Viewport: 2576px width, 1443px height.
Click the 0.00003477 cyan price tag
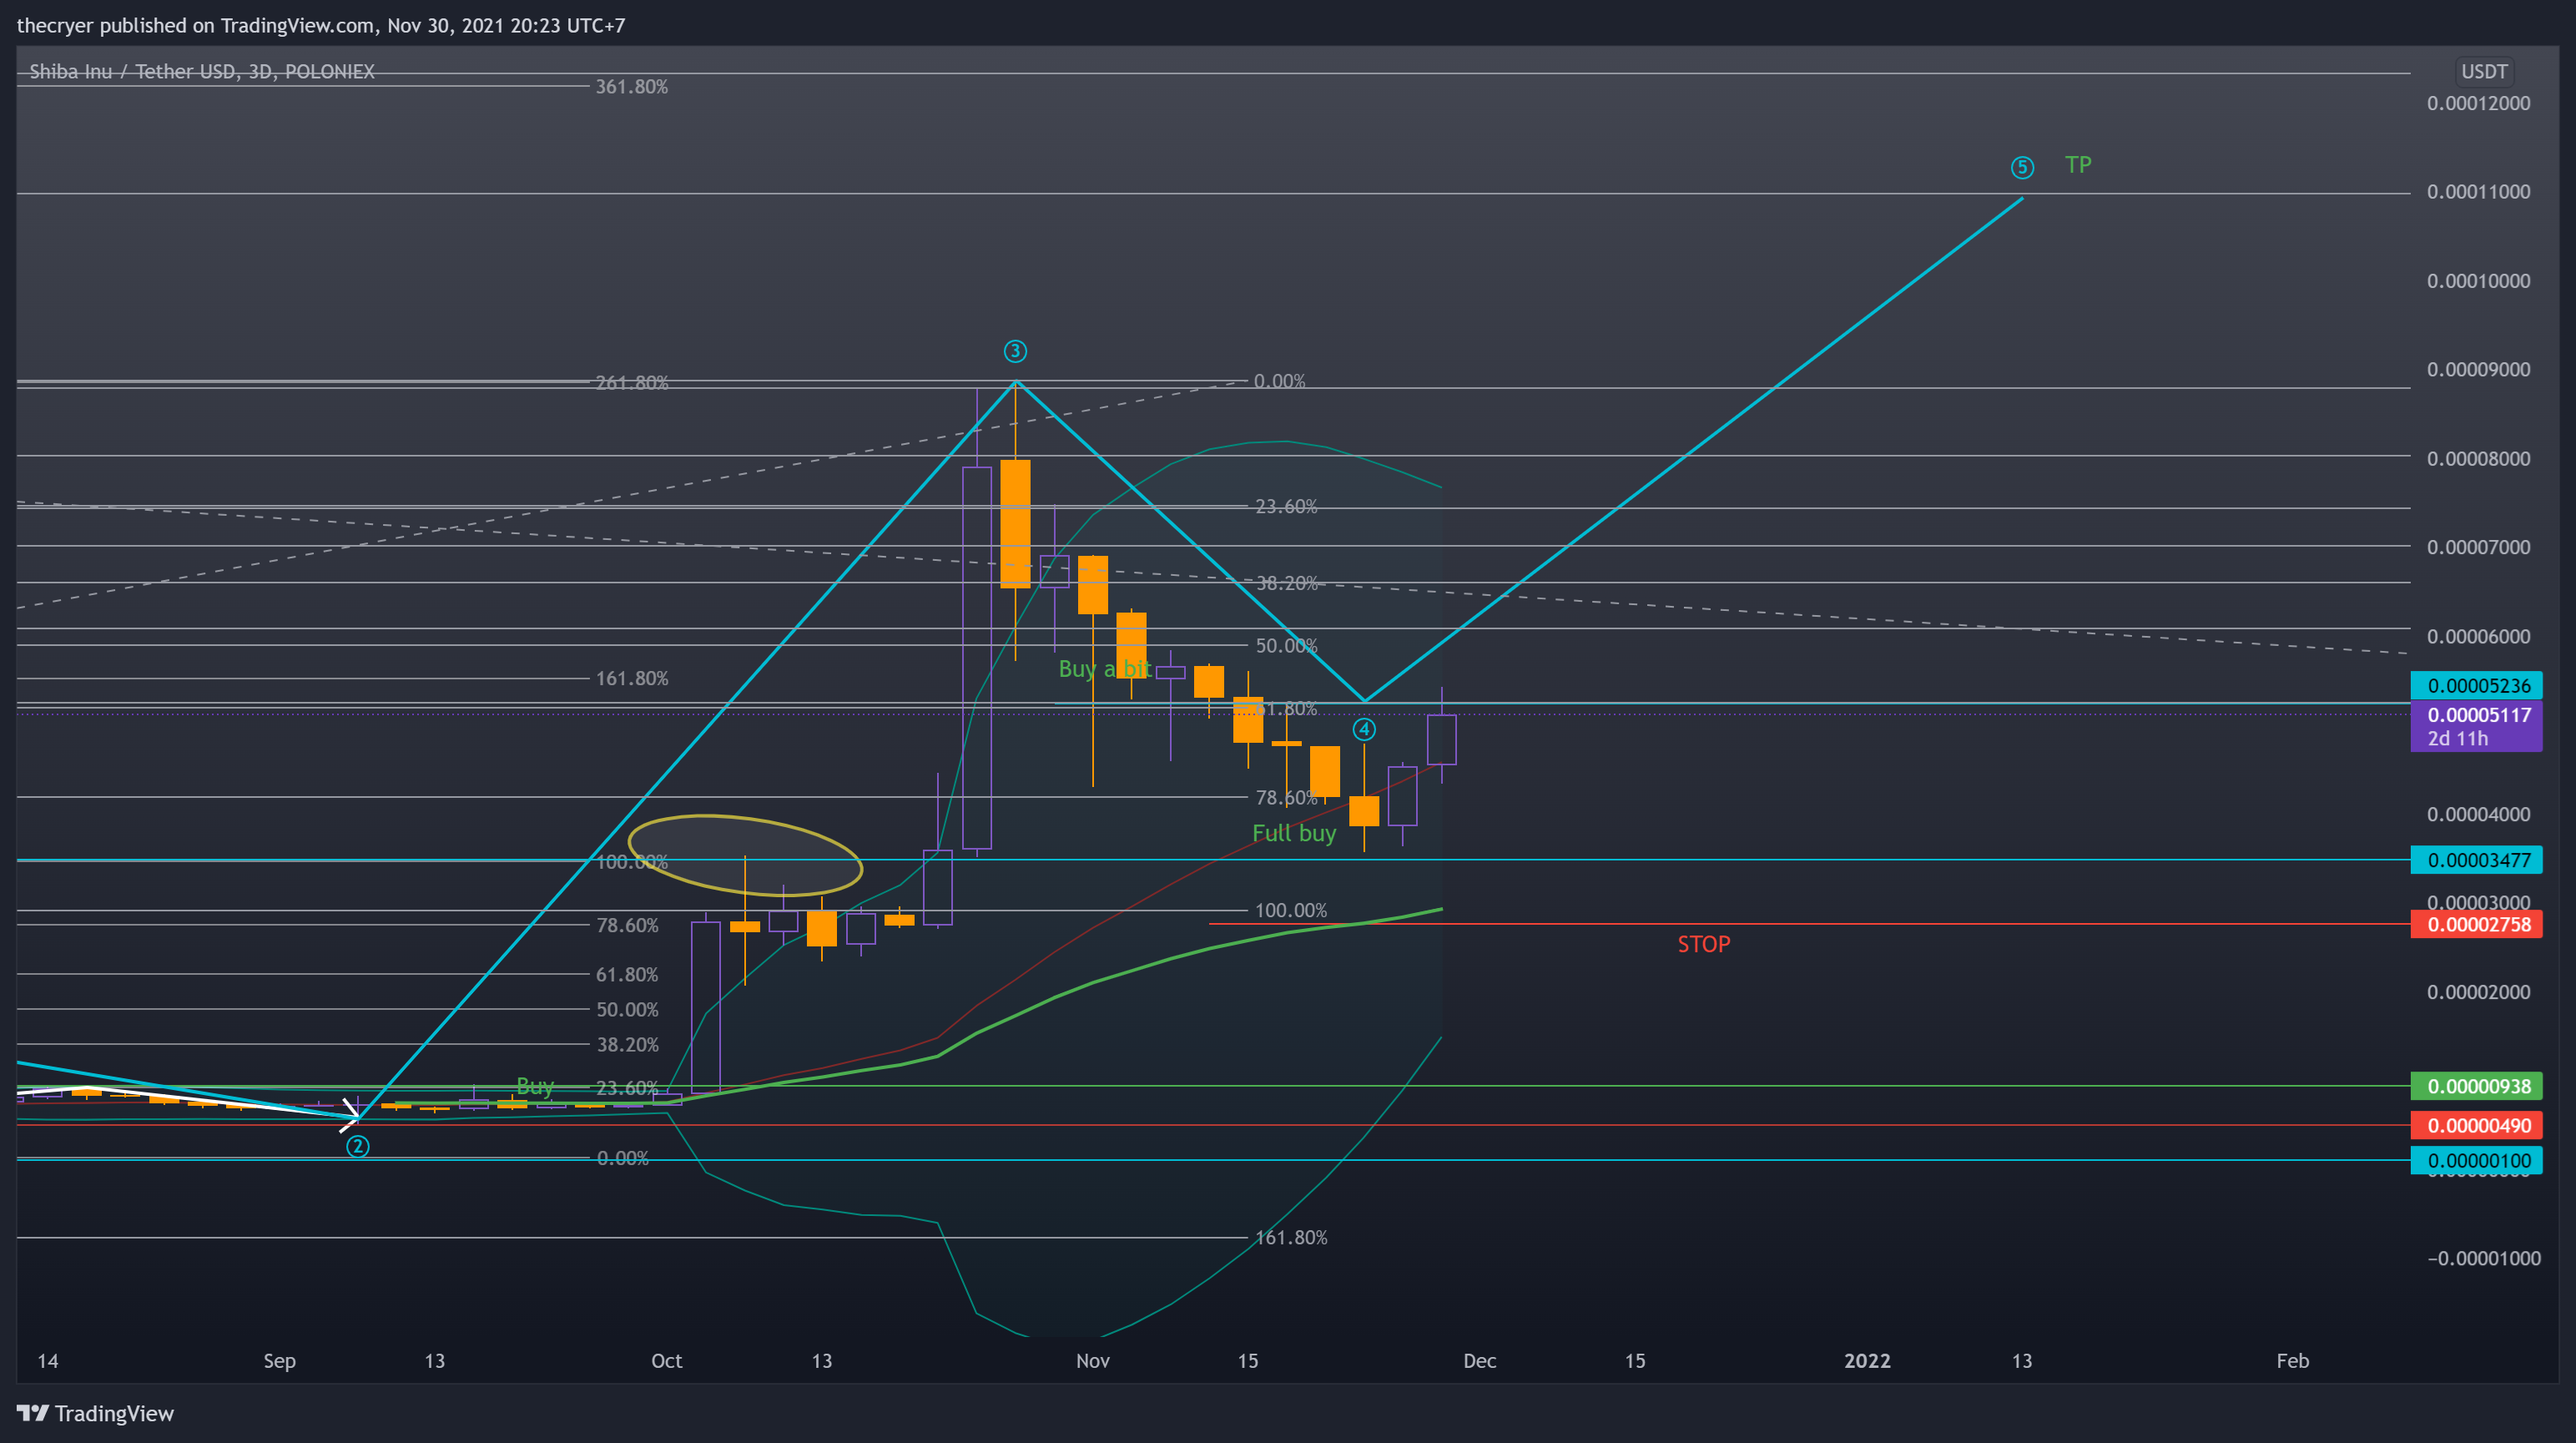[x=2476, y=860]
